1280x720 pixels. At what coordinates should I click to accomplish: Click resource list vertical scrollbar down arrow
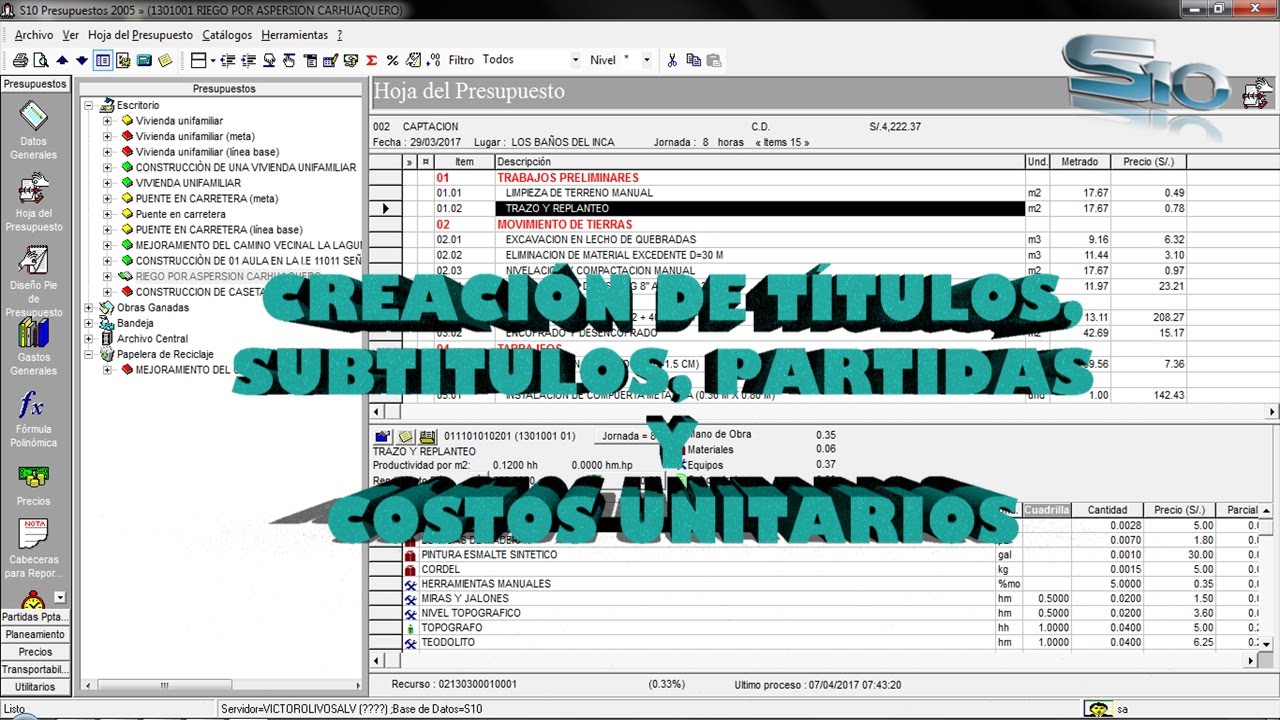tap(1266, 644)
